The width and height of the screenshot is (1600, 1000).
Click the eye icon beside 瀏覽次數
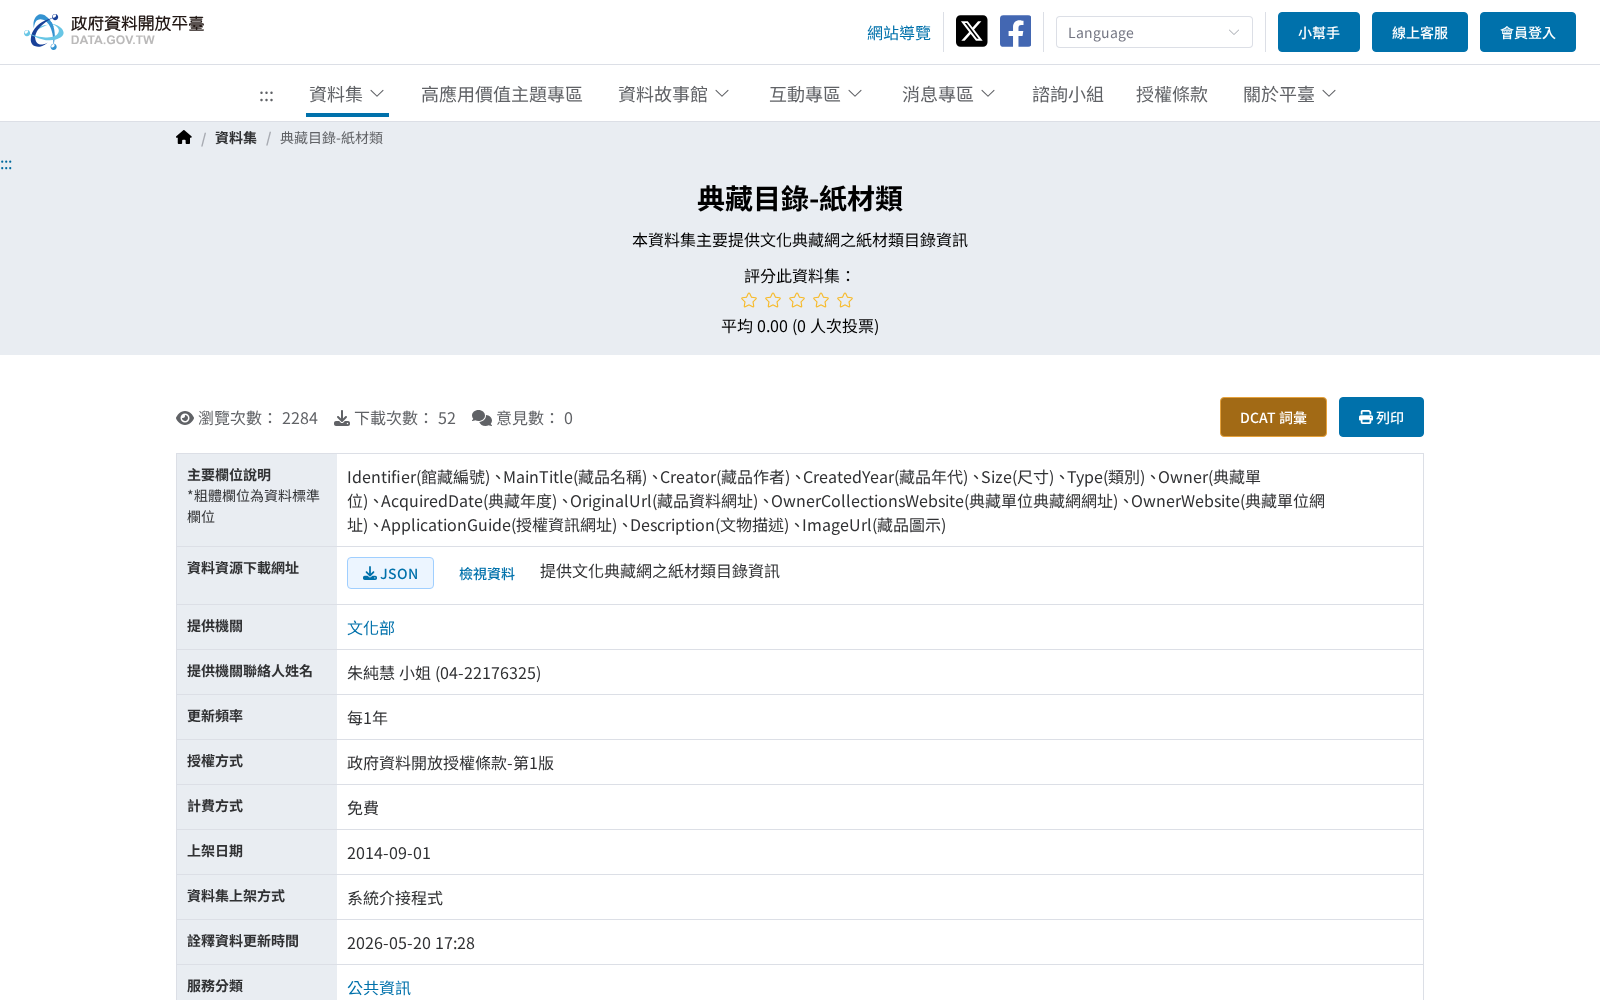185,418
